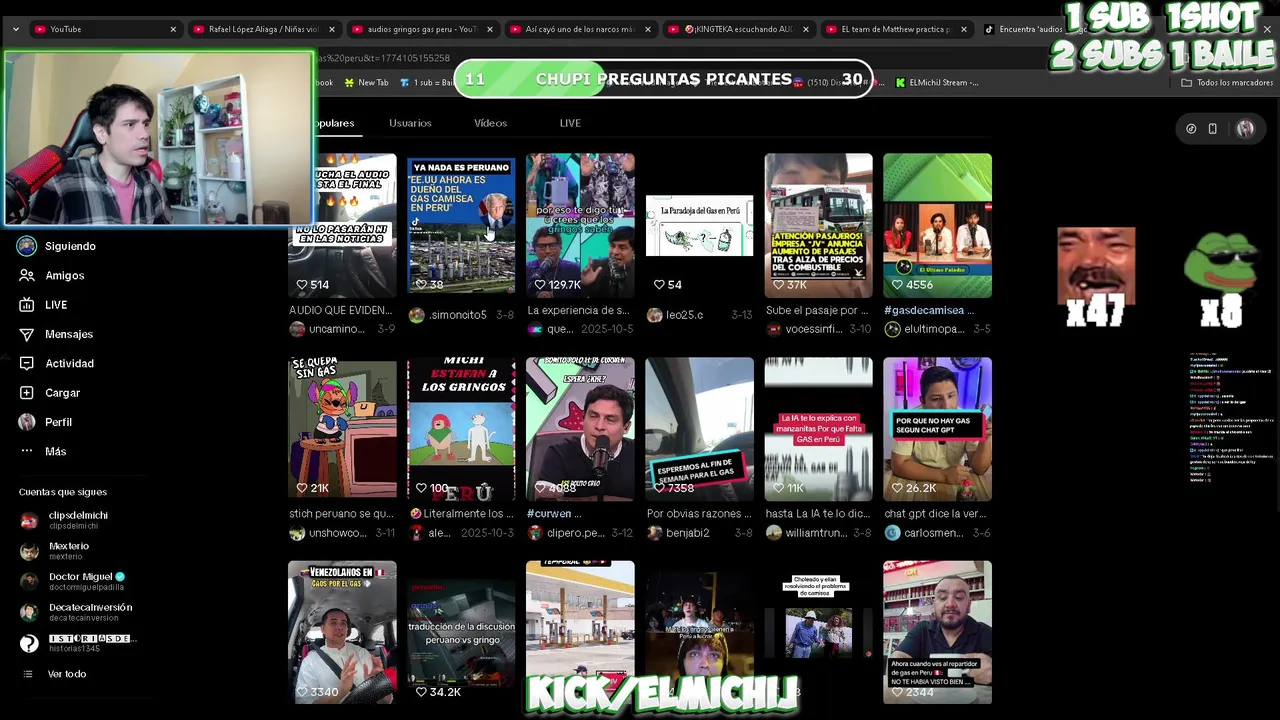Open carlosmen... user link

(x=923, y=533)
